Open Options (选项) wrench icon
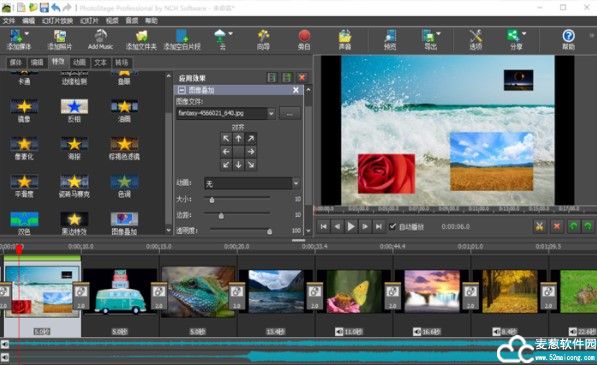 476,36
